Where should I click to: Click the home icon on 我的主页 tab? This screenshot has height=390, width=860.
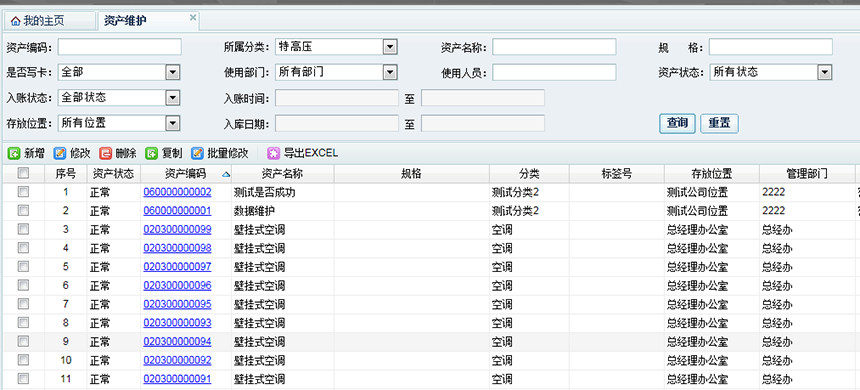[15, 21]
